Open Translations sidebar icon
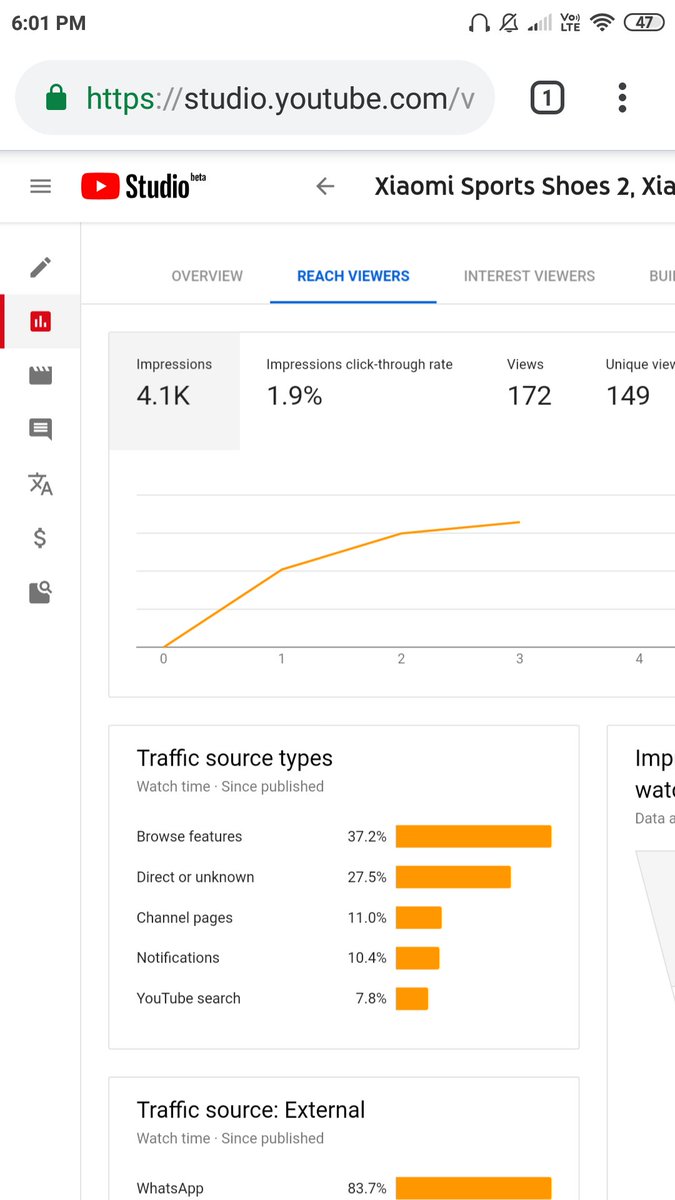Image resolution: width=675 pixels, height=1200 pixels. tap(40, 484)
